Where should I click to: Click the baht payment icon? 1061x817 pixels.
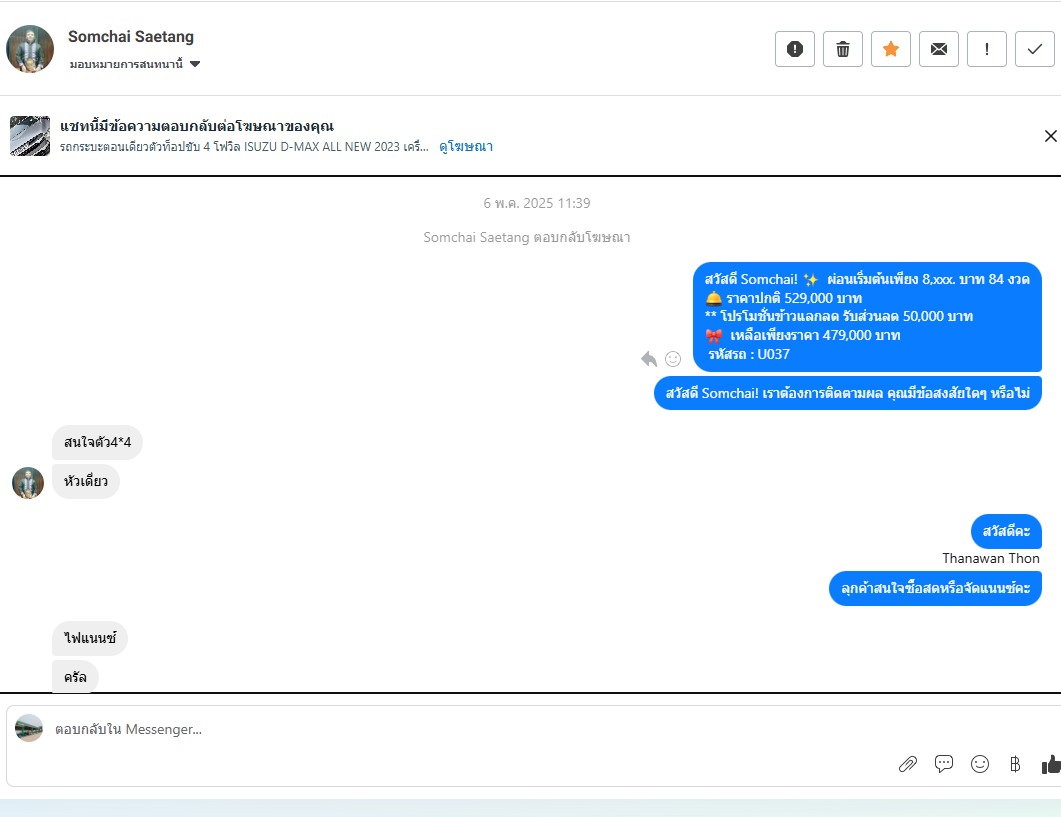click(x=1014, y=764)
